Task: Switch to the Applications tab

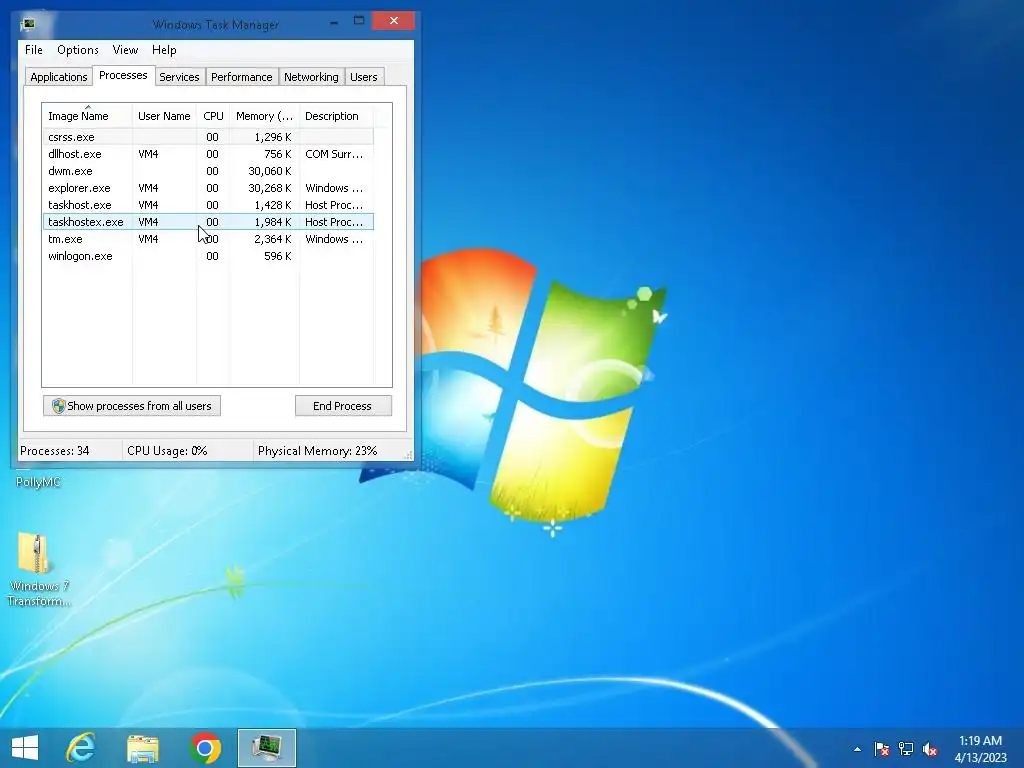Action: (59, 77)
